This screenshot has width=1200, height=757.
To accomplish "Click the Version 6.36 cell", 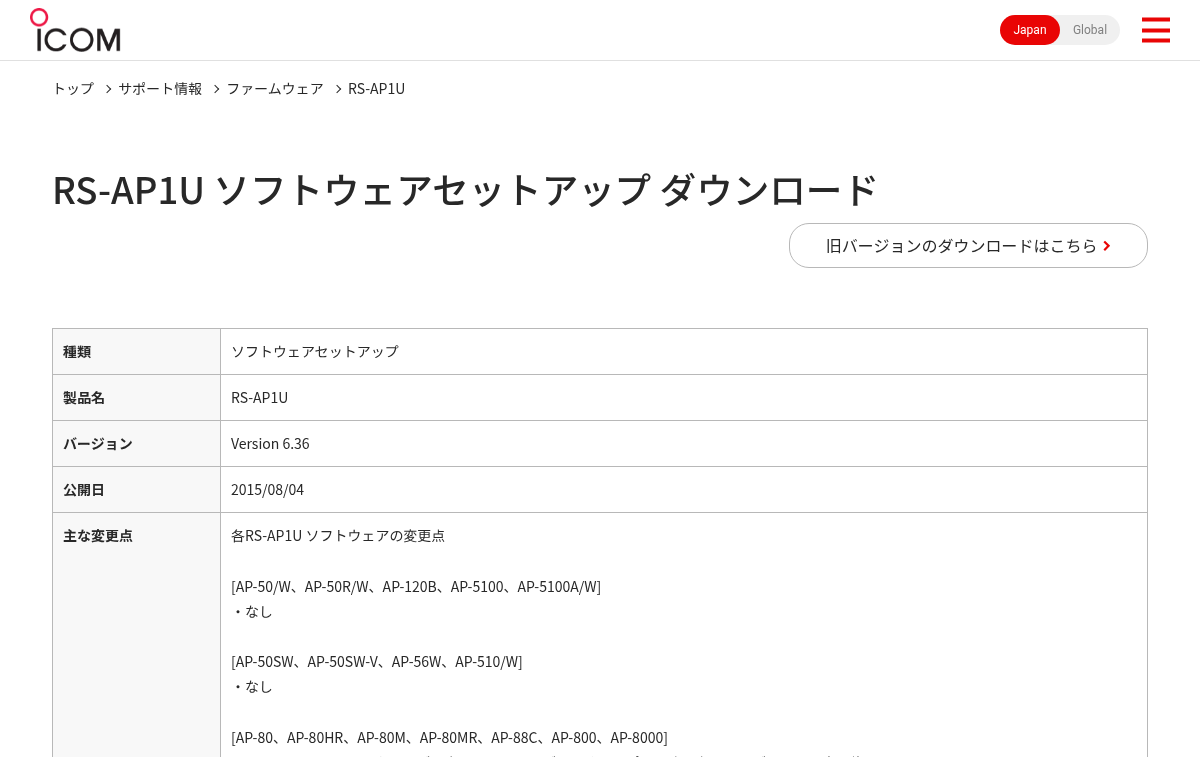I will 684,444.
